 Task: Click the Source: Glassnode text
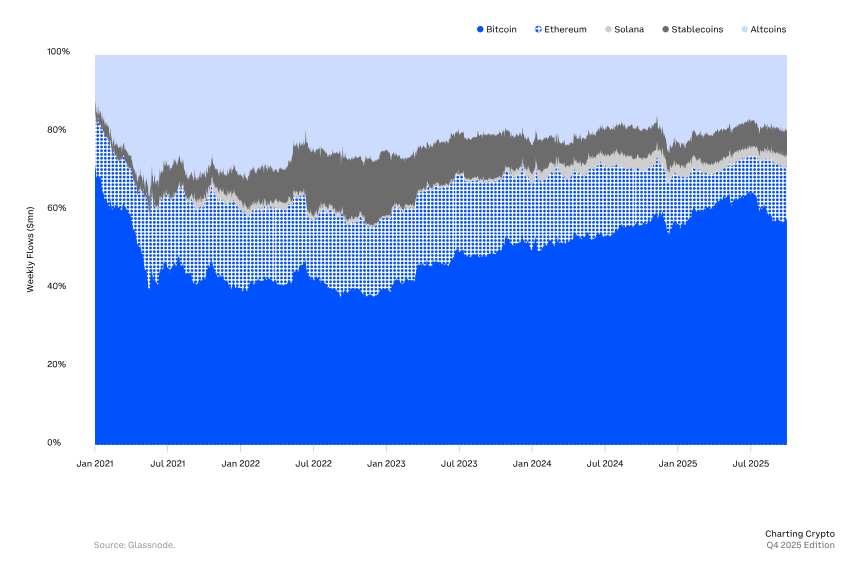[x=134, y=545]
